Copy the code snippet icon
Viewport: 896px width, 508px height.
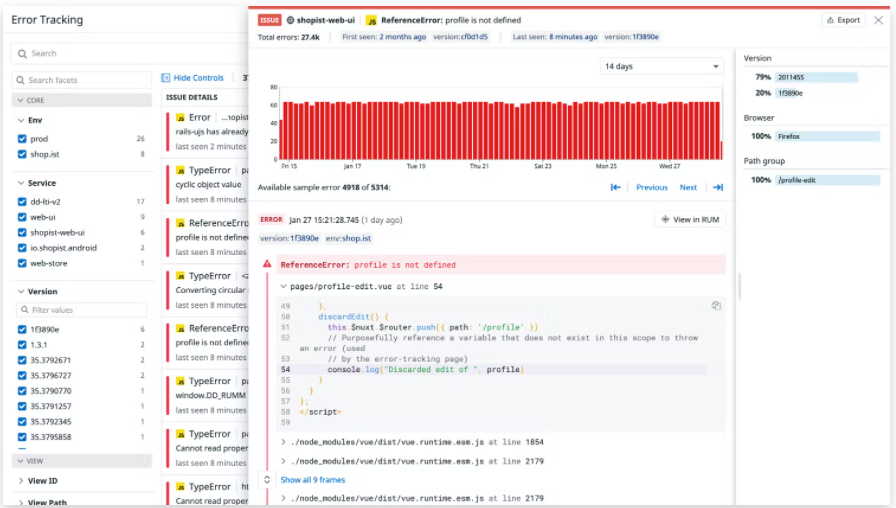[x=716, y=306]
